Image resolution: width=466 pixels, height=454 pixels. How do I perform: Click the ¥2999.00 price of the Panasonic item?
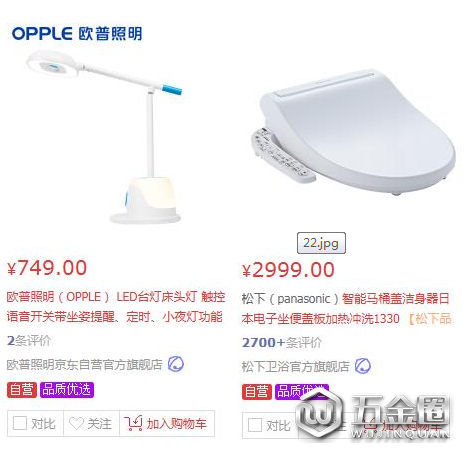(288, 270)
